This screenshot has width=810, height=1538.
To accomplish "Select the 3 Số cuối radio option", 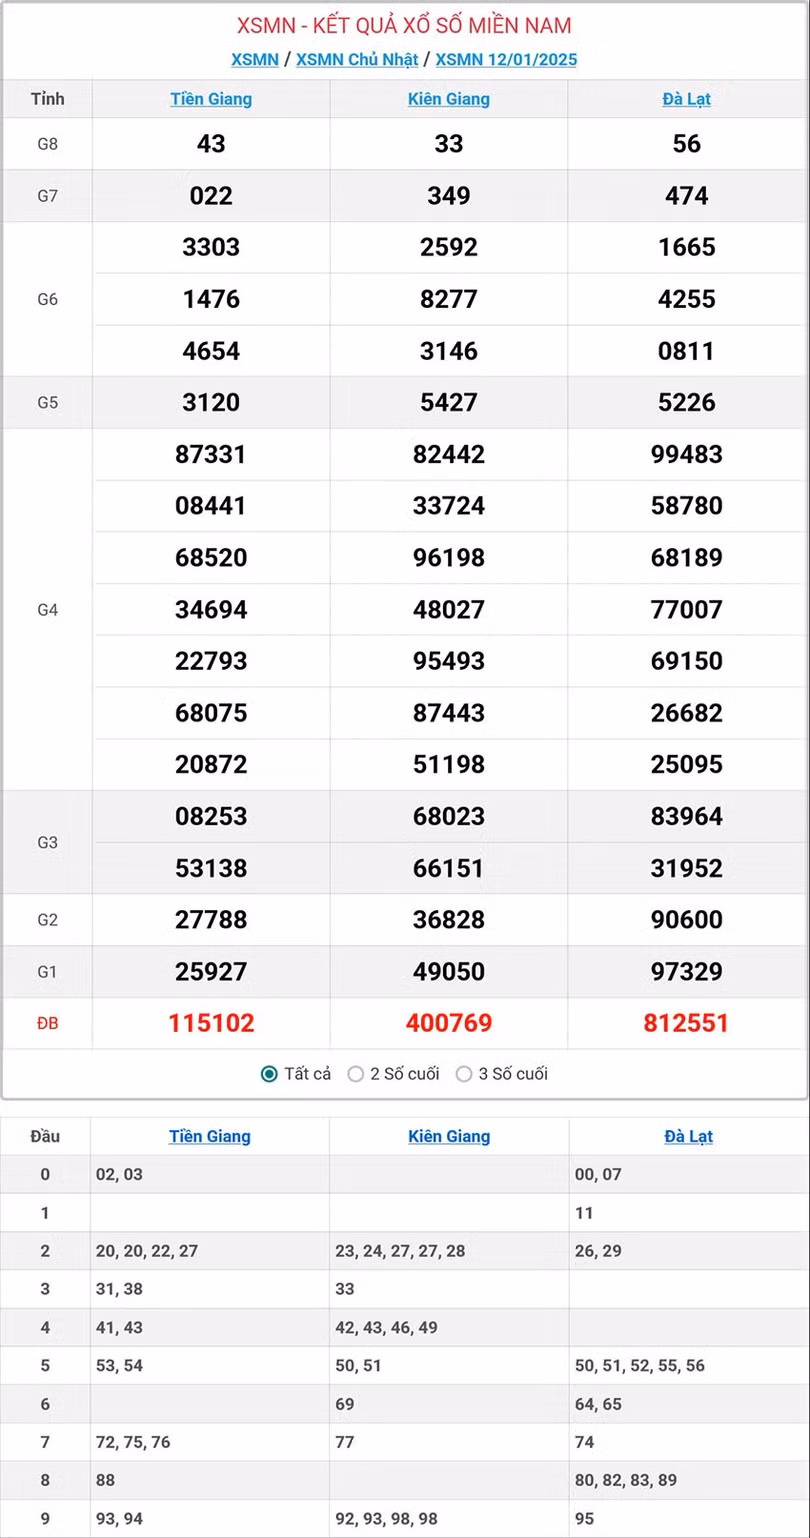I will [x=464, y=1074].
